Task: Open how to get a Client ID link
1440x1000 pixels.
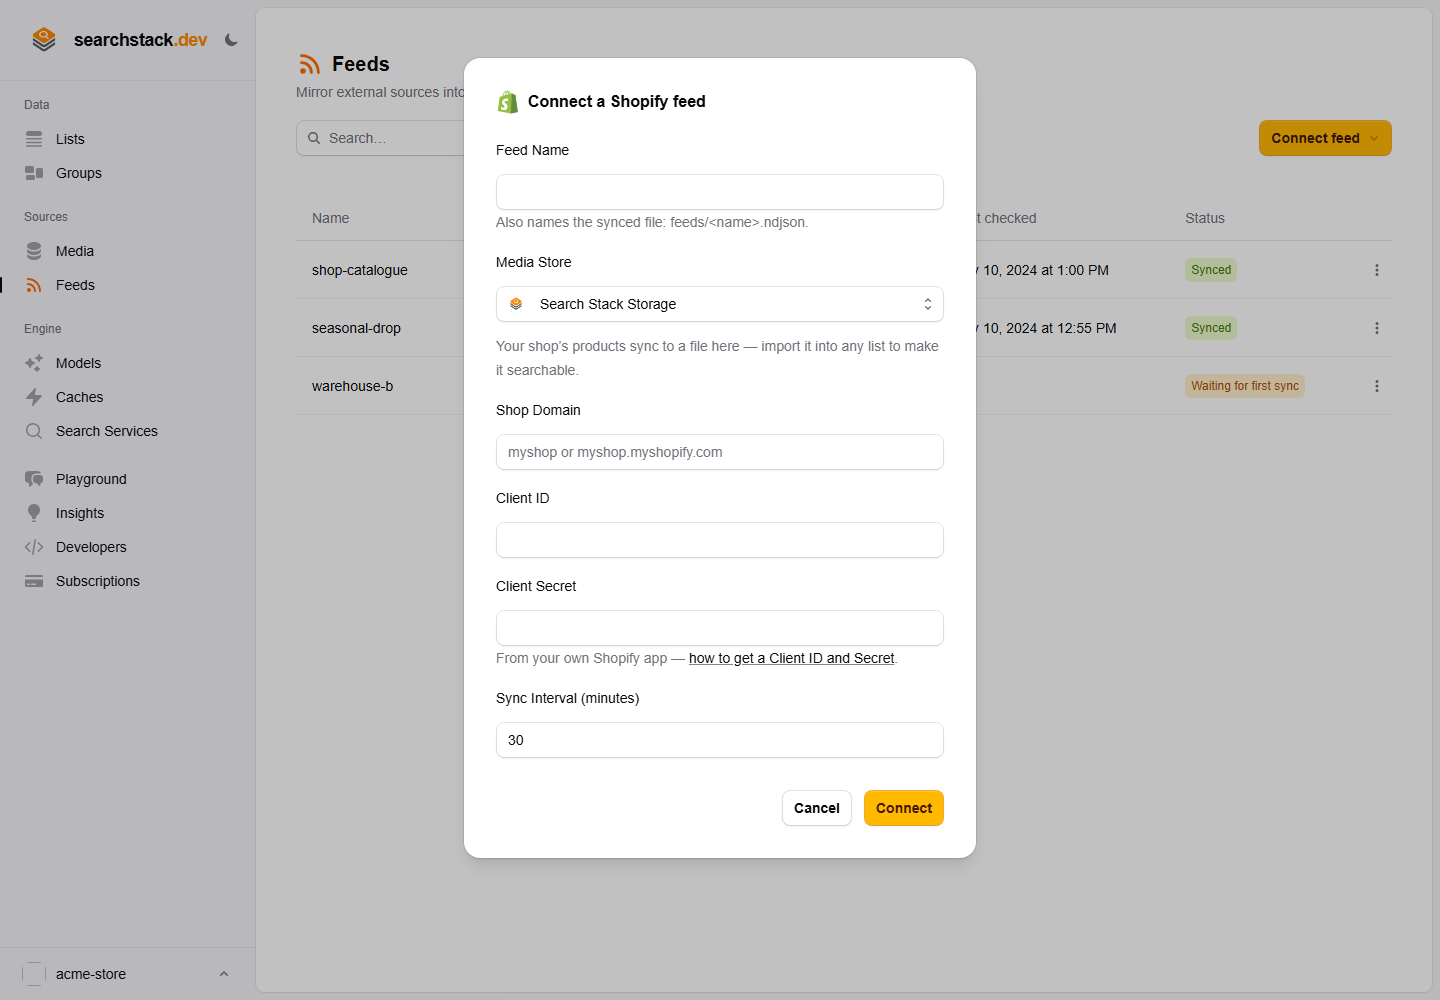Action: tap(791, 658)
